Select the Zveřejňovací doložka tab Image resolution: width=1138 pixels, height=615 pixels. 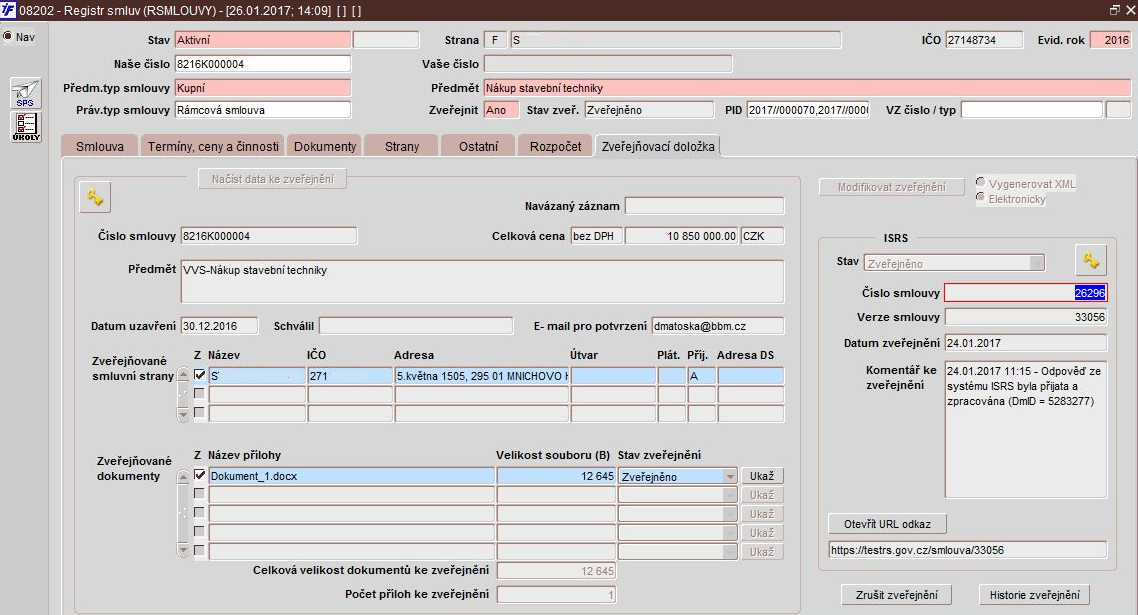[658, 146]
